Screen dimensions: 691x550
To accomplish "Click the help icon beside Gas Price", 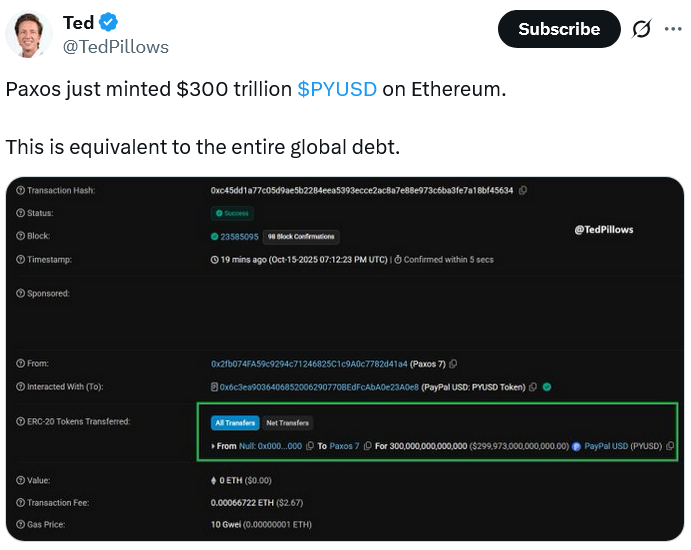I will (20, 525).
